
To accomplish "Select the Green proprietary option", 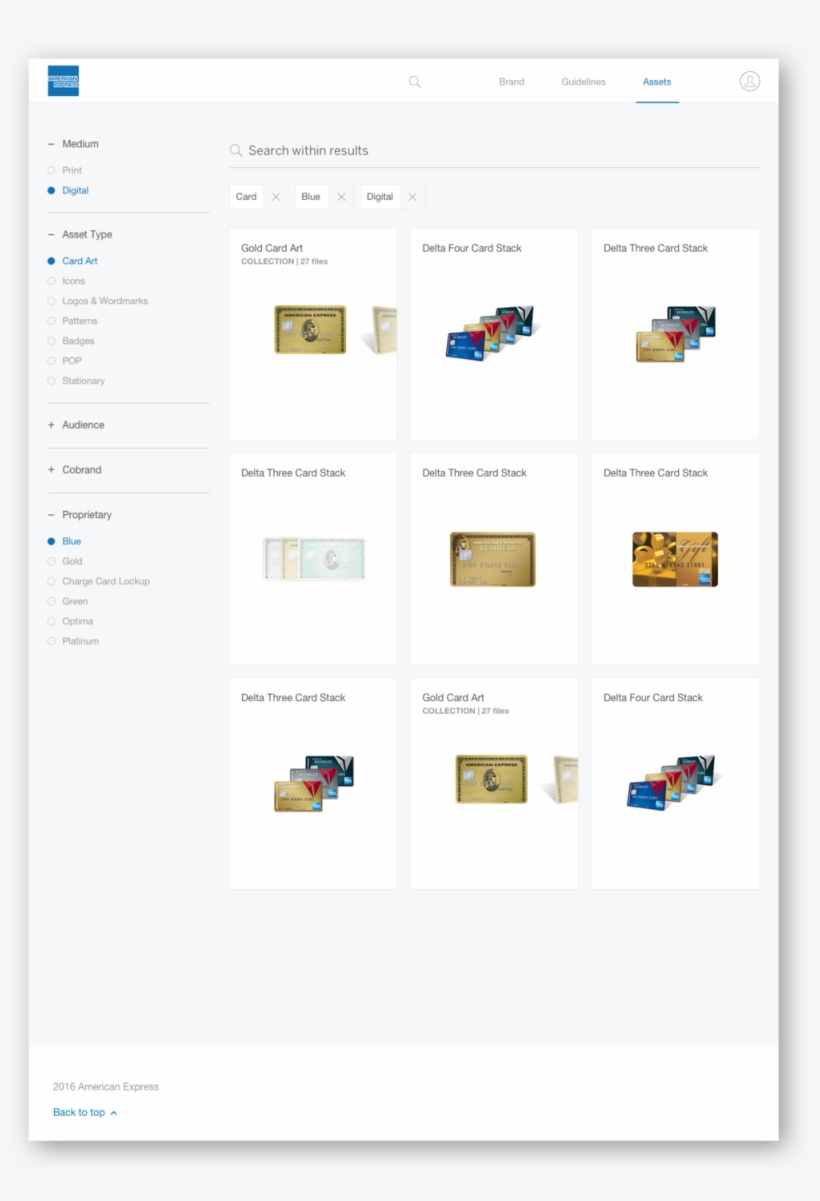I will coord(67,601).
